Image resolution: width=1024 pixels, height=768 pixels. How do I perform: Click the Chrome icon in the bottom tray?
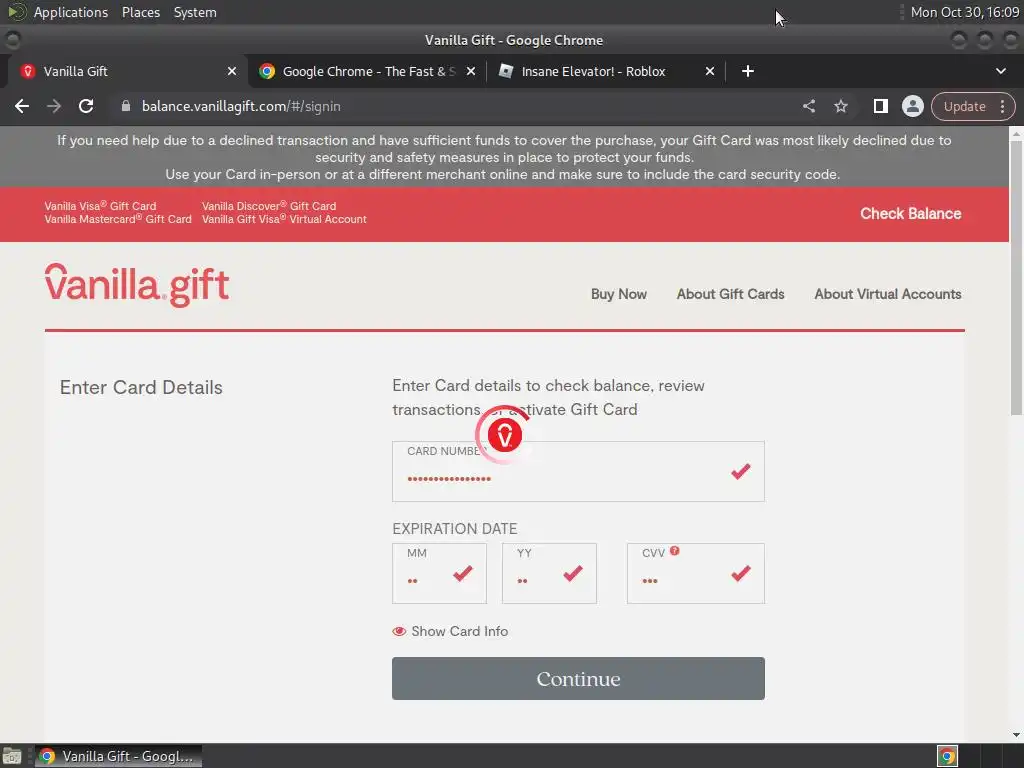tap(947, 756)
